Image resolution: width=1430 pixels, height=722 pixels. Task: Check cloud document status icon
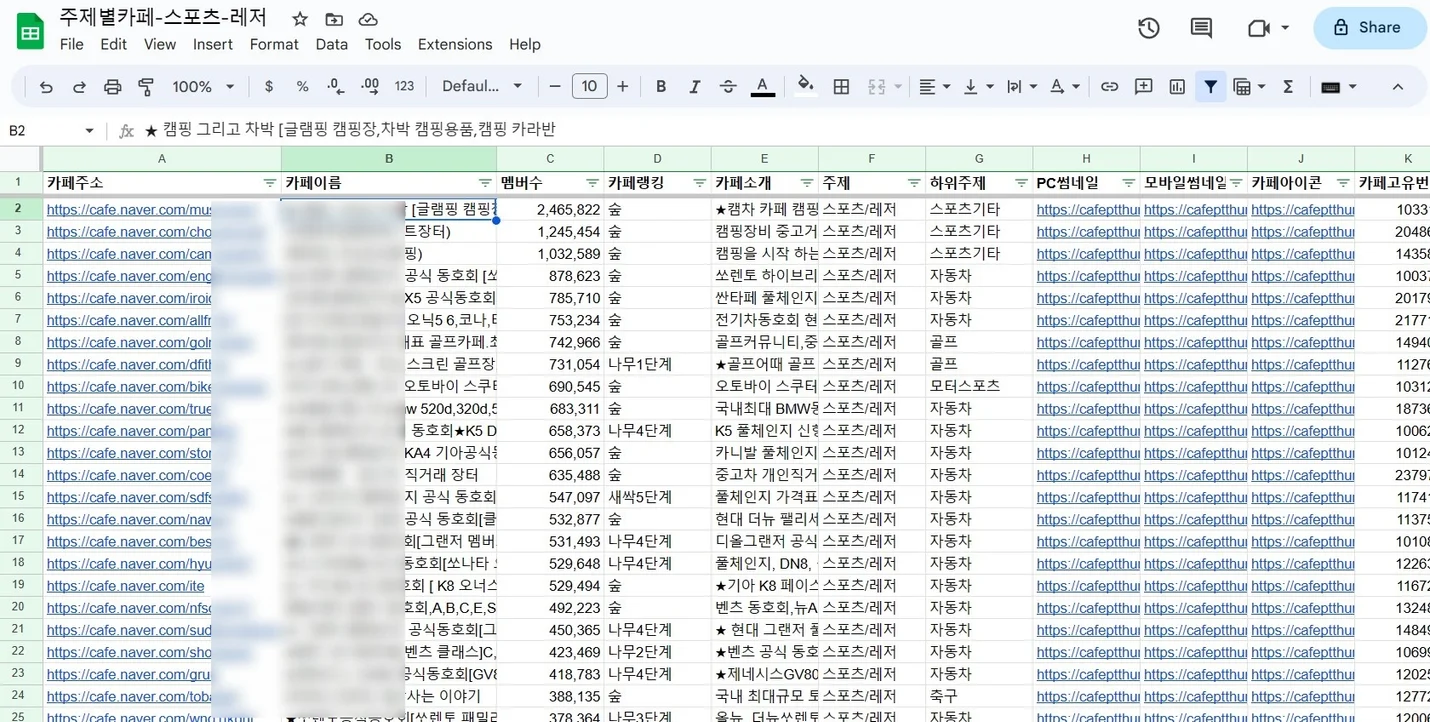(368, 19)
